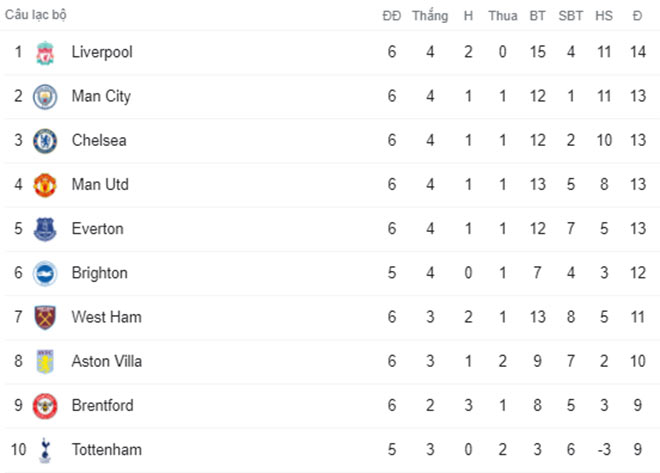Click the Brighton club badge
660x473 pixels.
(45, 273)
